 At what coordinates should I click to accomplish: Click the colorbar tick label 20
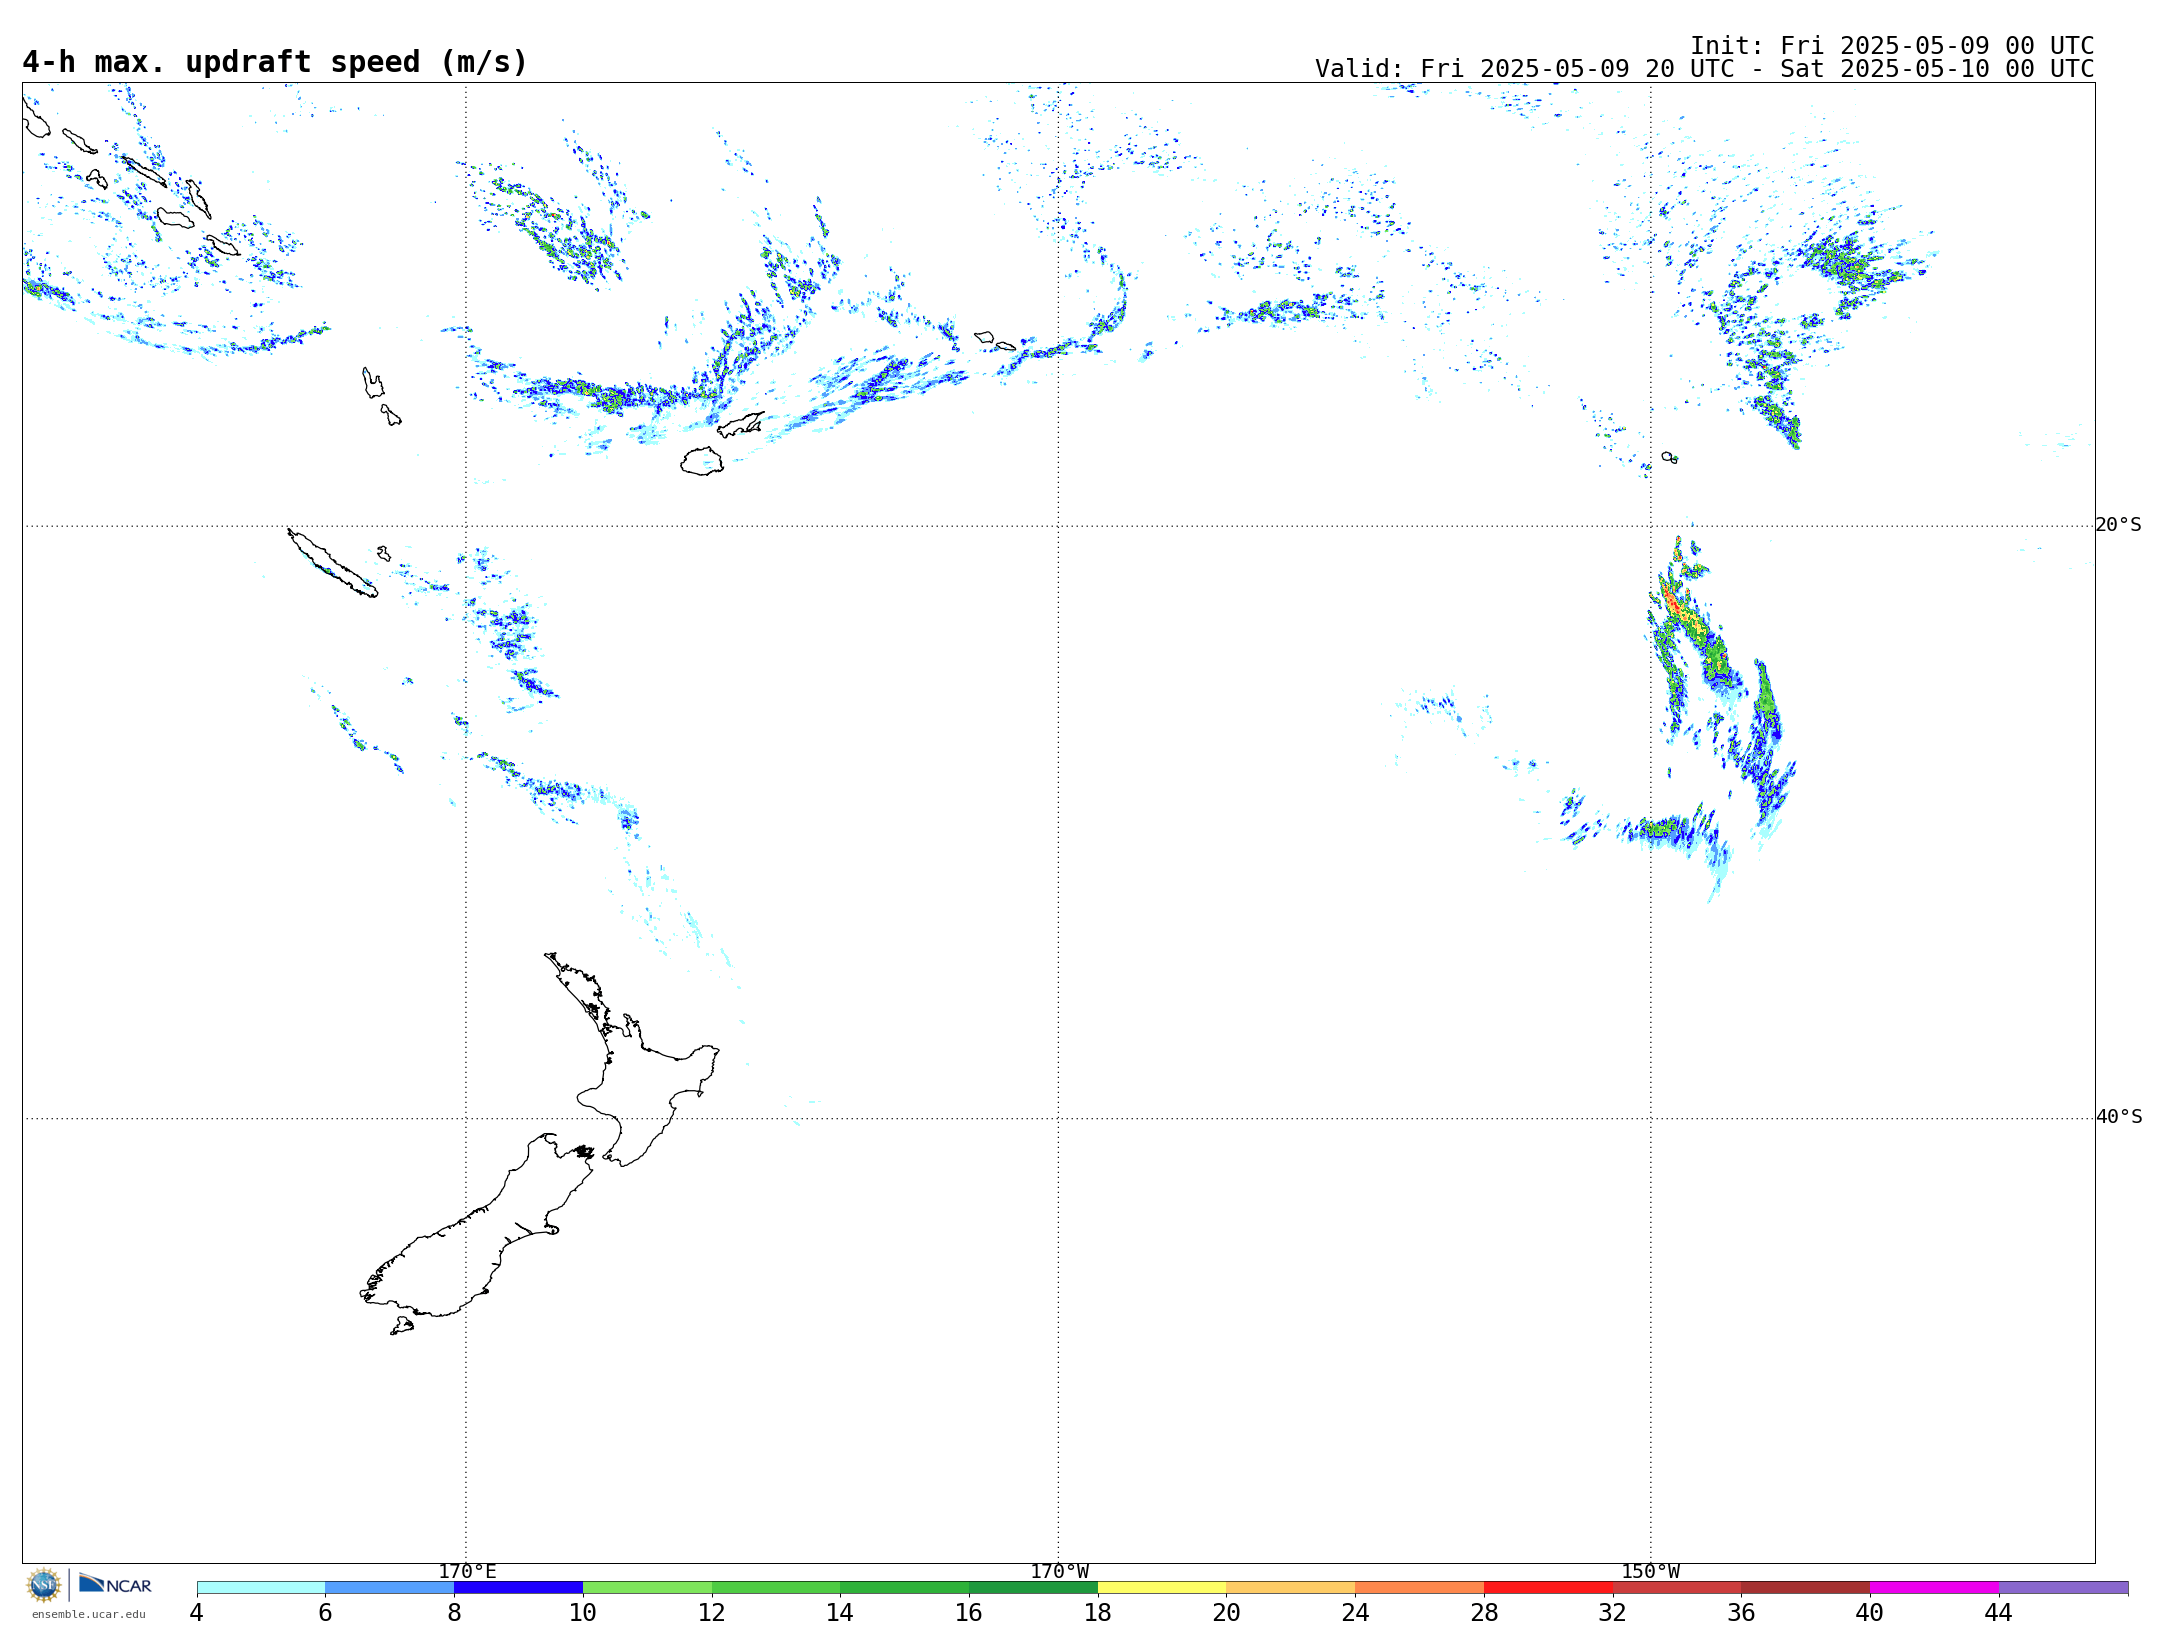point(1227,1613)
